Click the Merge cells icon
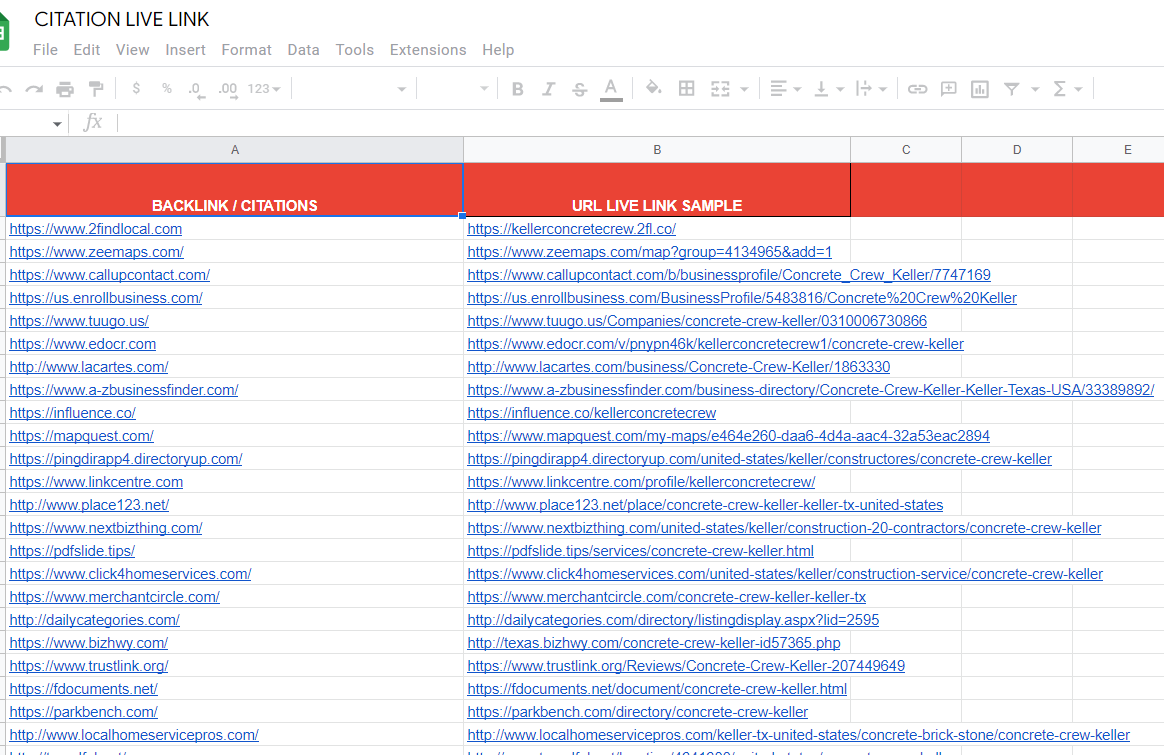1164x755 pixels. (720, 89)
